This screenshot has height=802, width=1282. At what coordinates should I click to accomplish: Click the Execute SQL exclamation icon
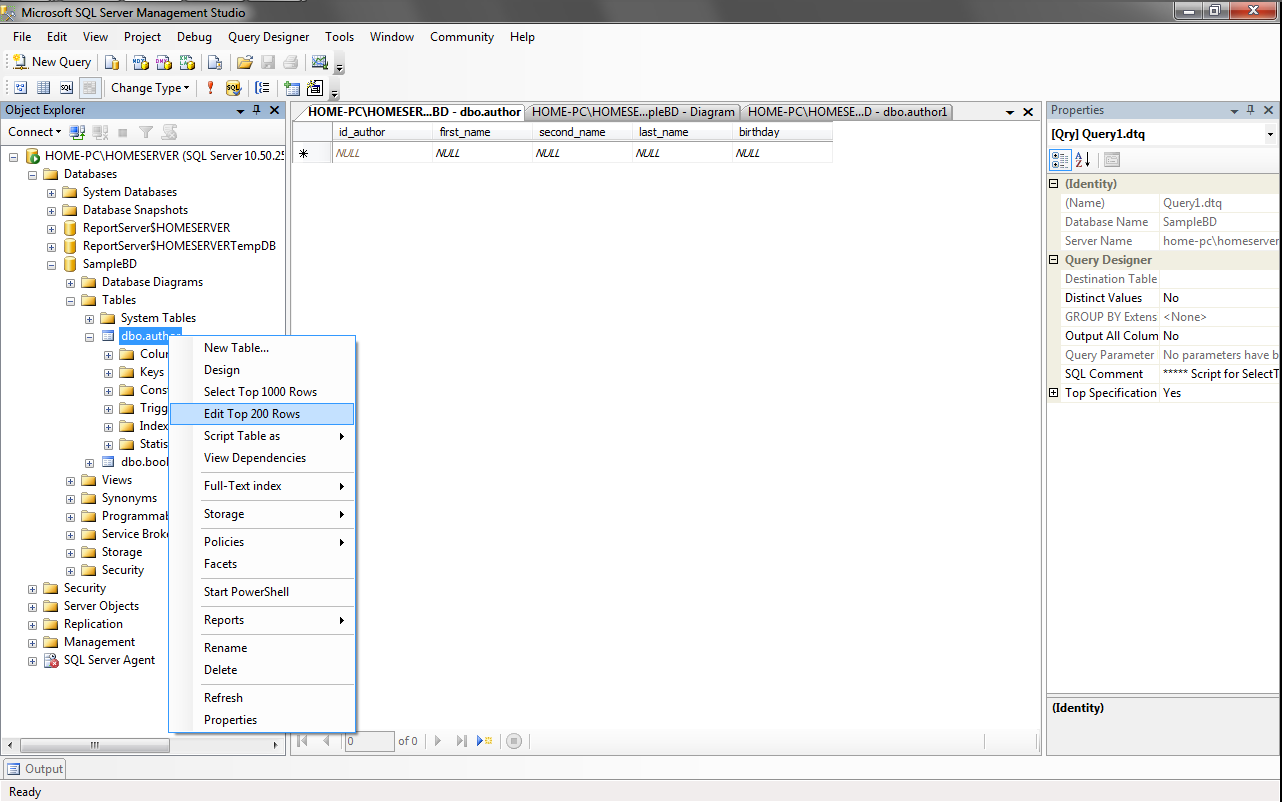click(210, 88)
